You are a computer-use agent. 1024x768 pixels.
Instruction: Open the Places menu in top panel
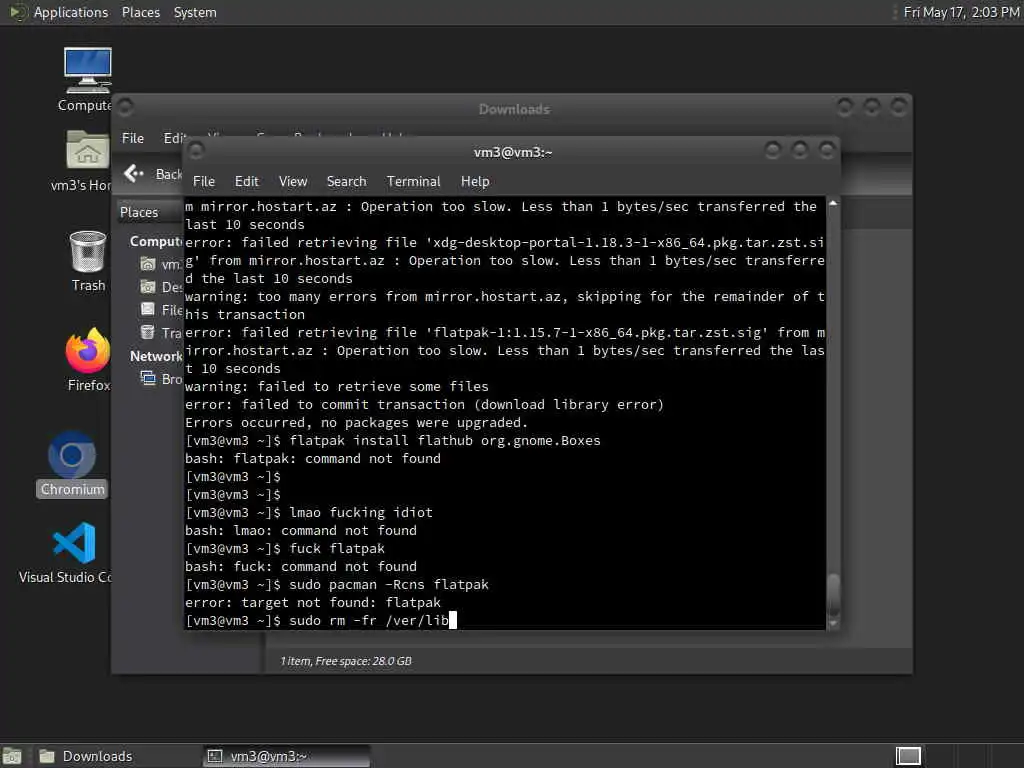(x=140, y=12)
